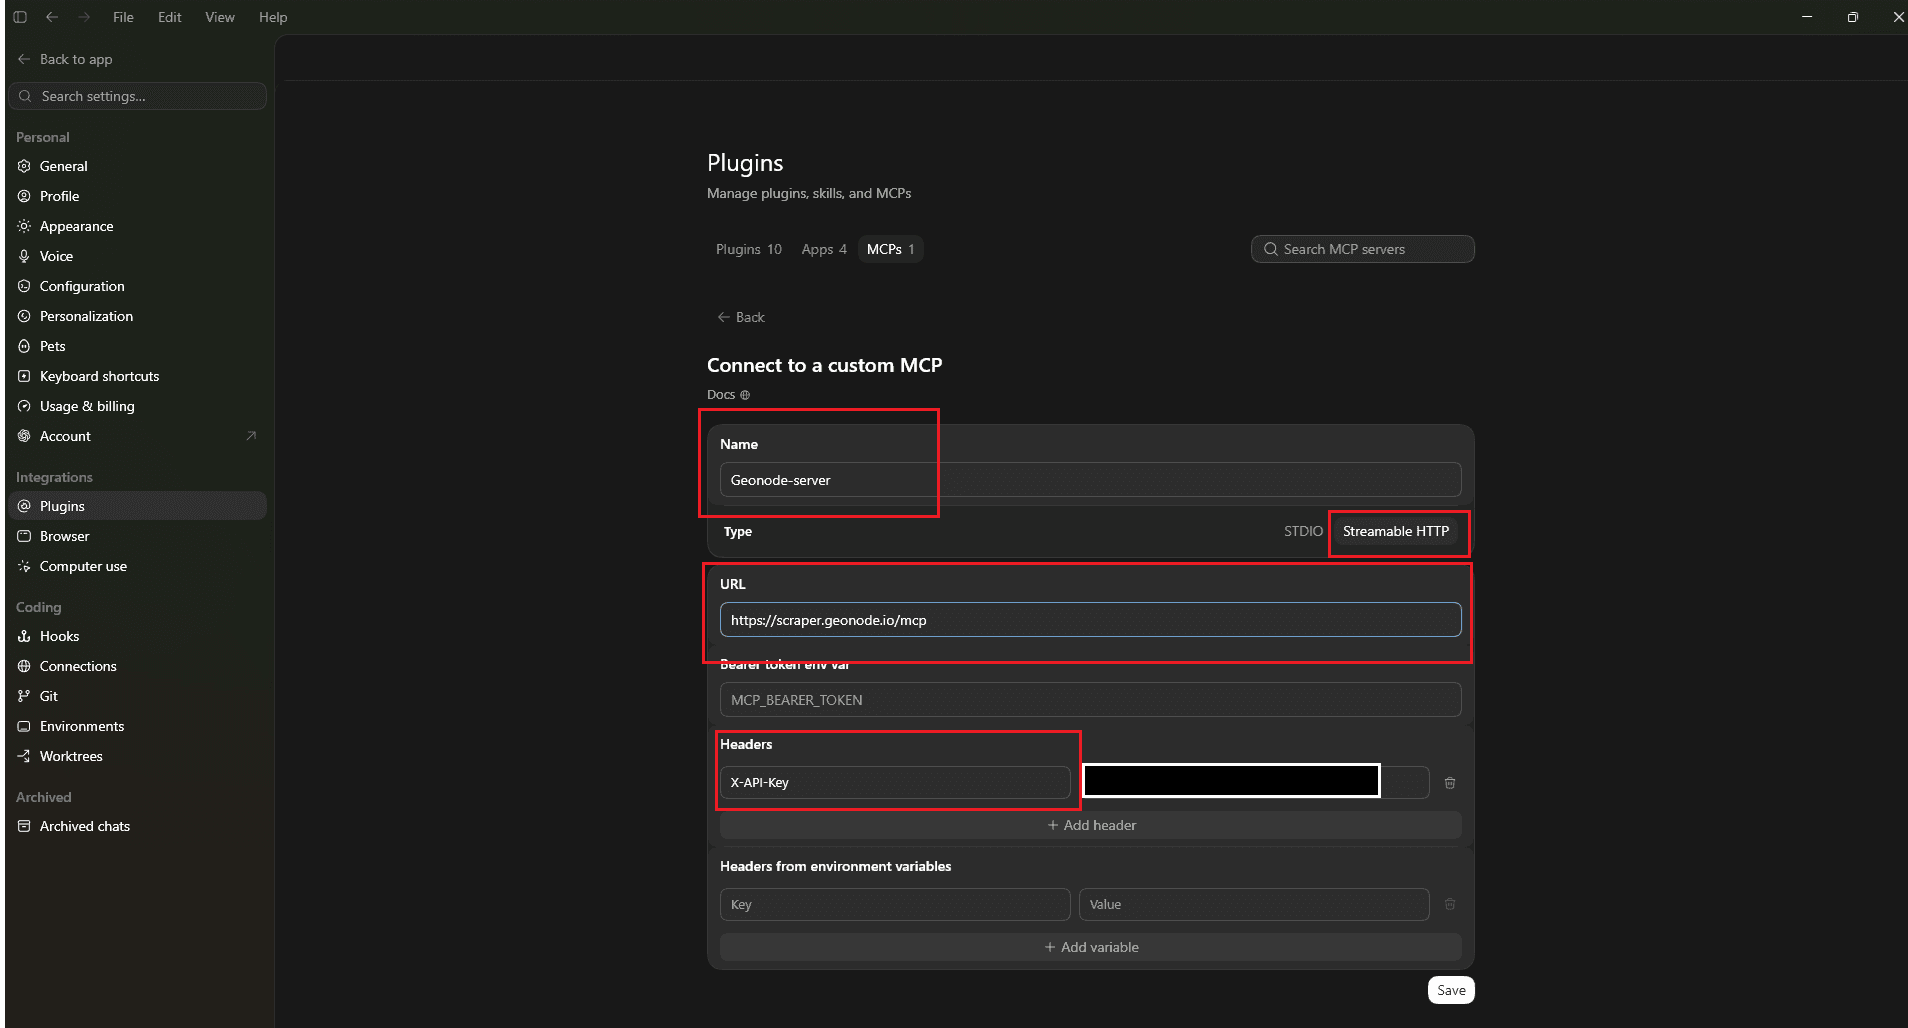Click the Git branch icon
The image size is (1908, 1028).
pyautogui.click(x=24, y=696)
